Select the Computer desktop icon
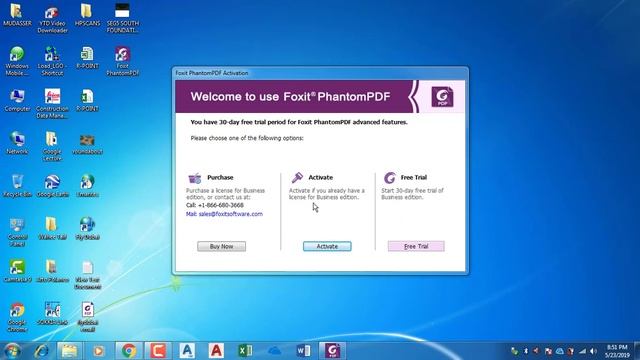 coord(17,100)
